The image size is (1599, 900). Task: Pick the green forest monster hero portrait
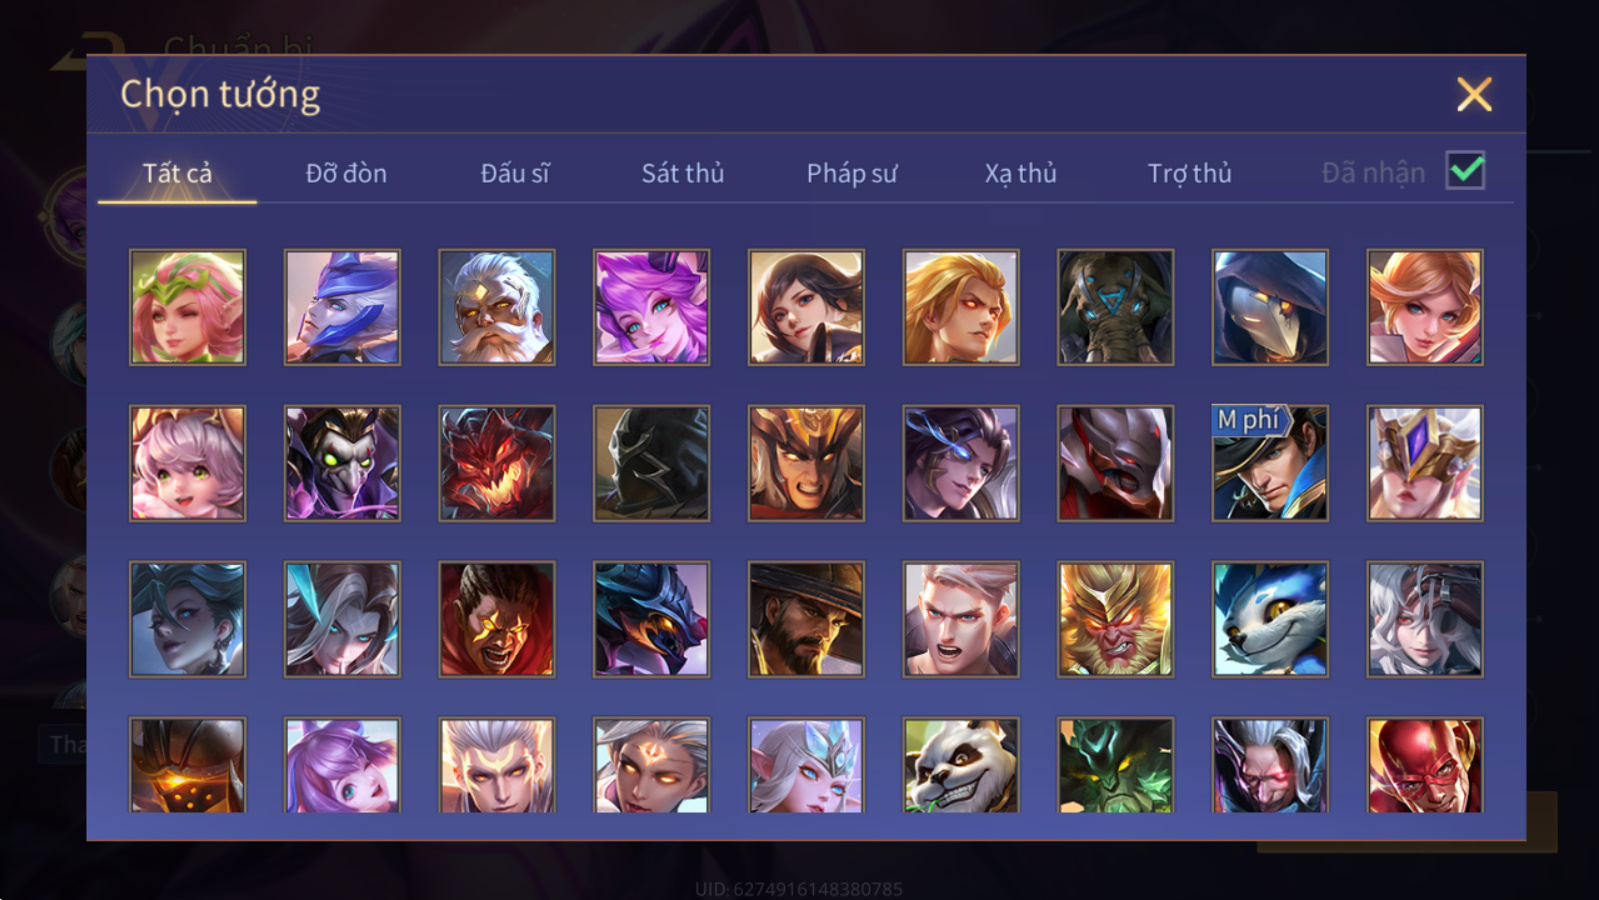(1115, 765)
